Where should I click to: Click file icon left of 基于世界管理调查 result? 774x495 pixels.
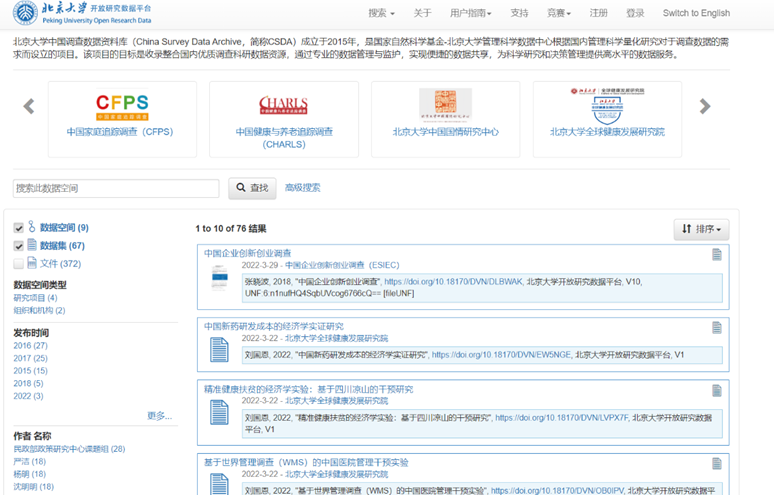pos(219,484)
